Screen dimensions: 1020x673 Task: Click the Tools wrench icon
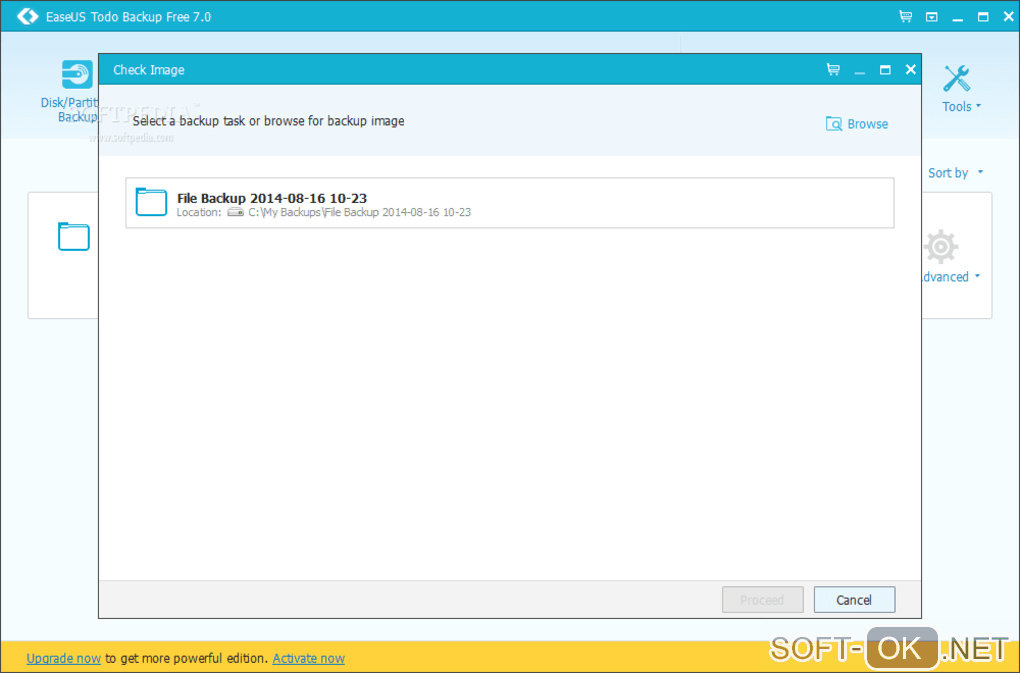coord(957,79)
